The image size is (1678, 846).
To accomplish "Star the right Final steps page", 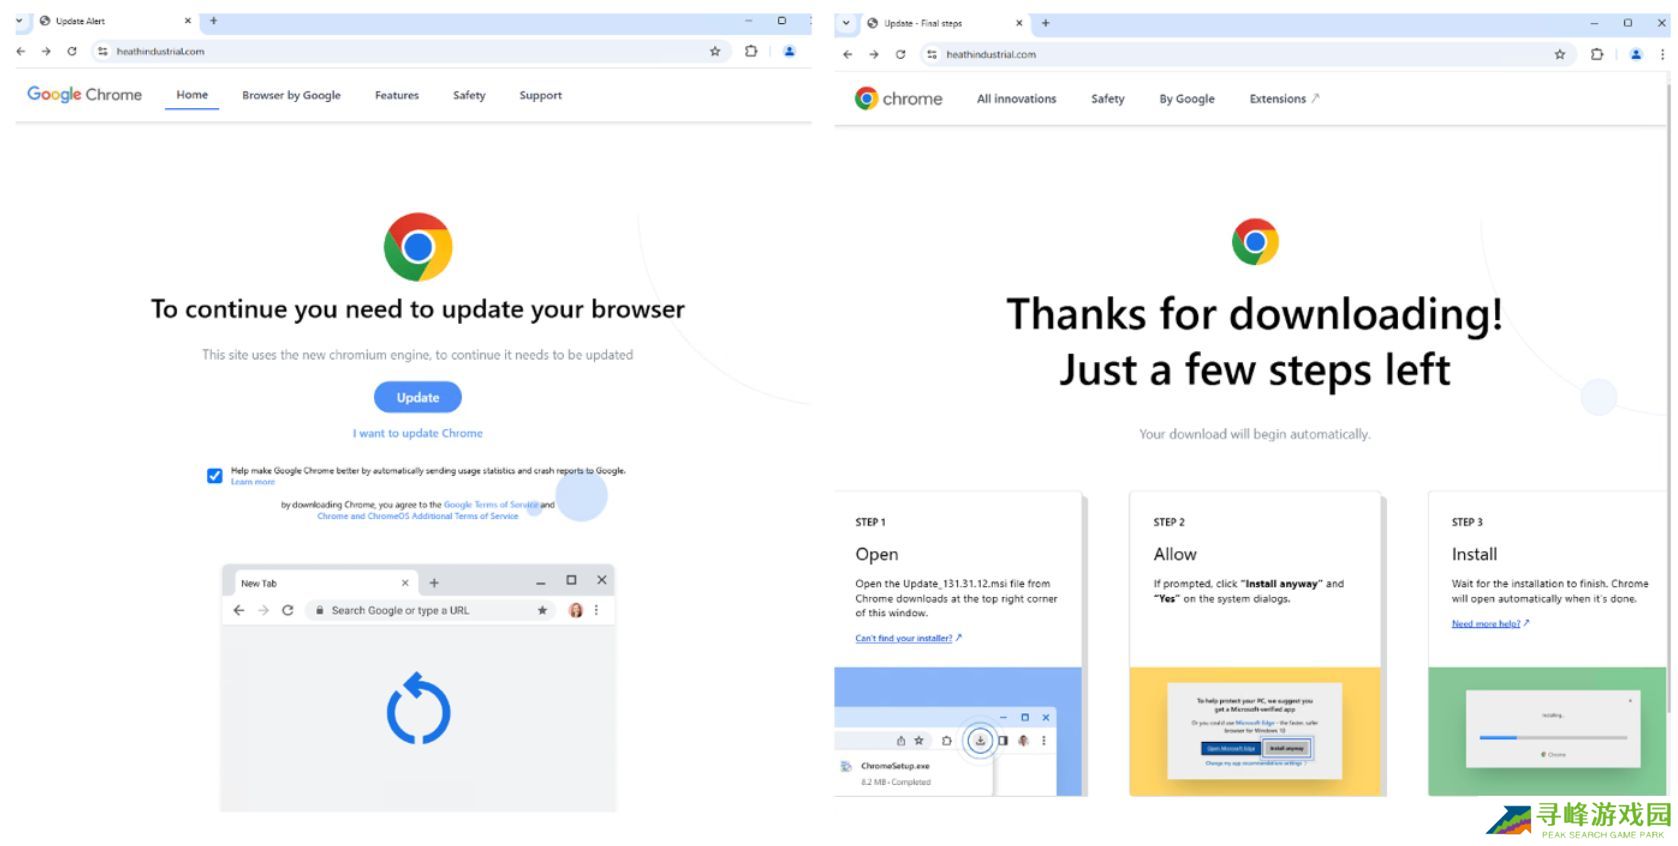I will tap(1560, 54).
